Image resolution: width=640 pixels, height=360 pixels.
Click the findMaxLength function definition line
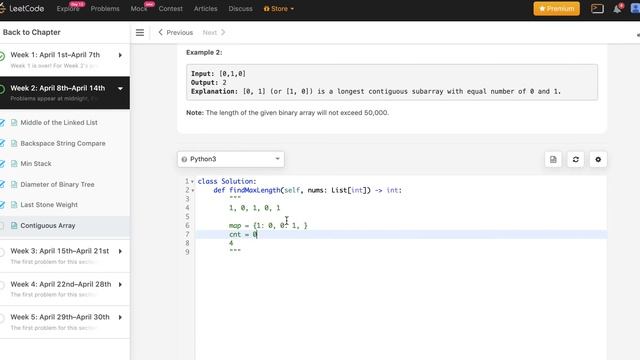[x=307, y=190]
